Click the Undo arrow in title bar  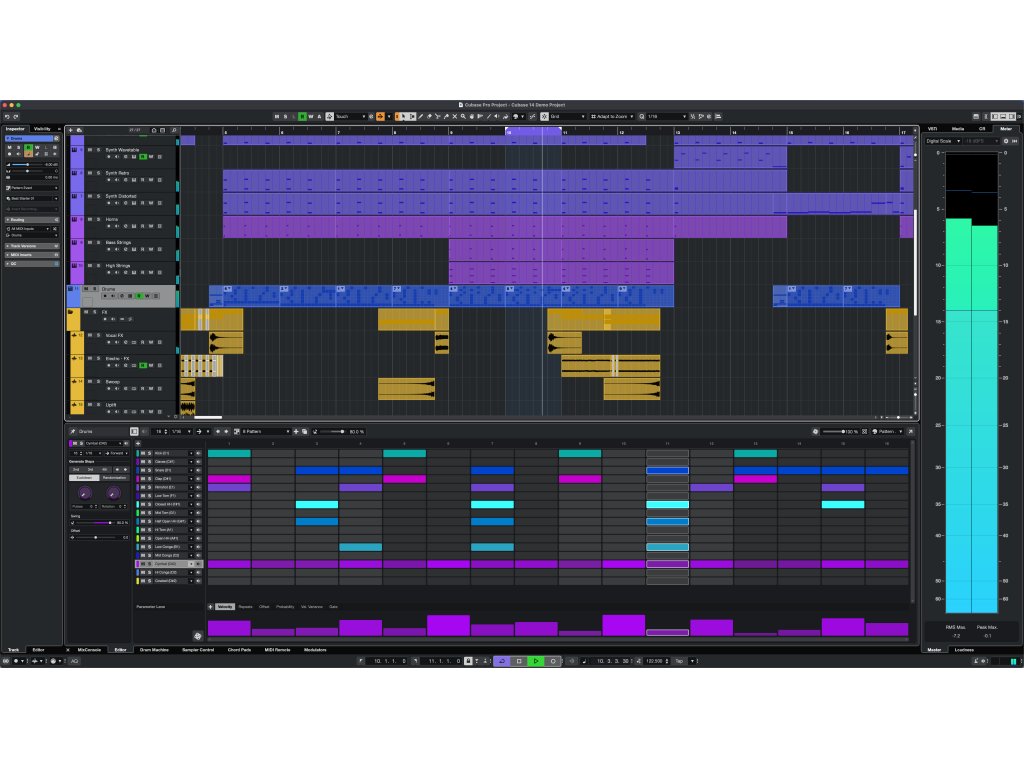pyautogui.click(x=7, y=116)
